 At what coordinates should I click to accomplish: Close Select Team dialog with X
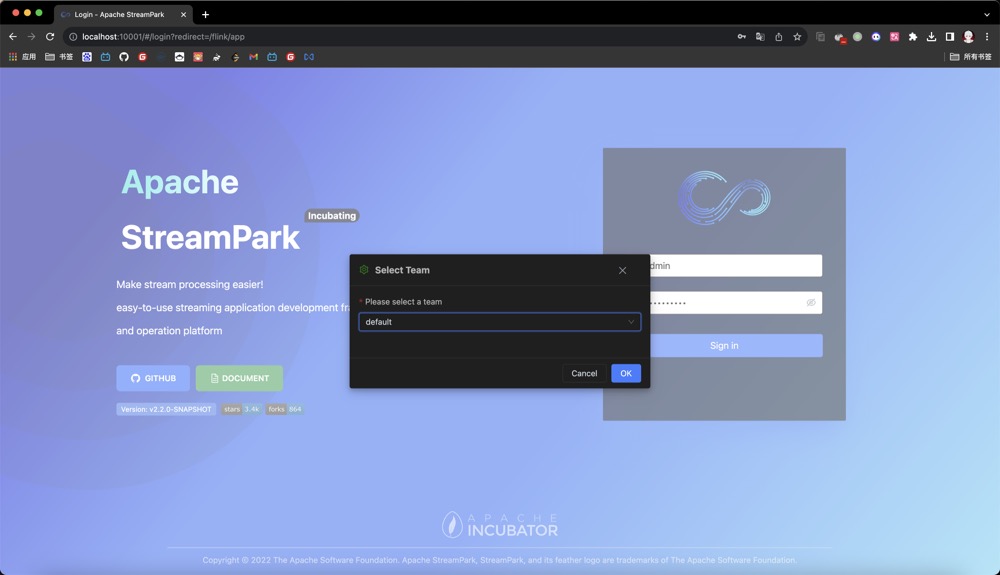(x=622, y=270)
